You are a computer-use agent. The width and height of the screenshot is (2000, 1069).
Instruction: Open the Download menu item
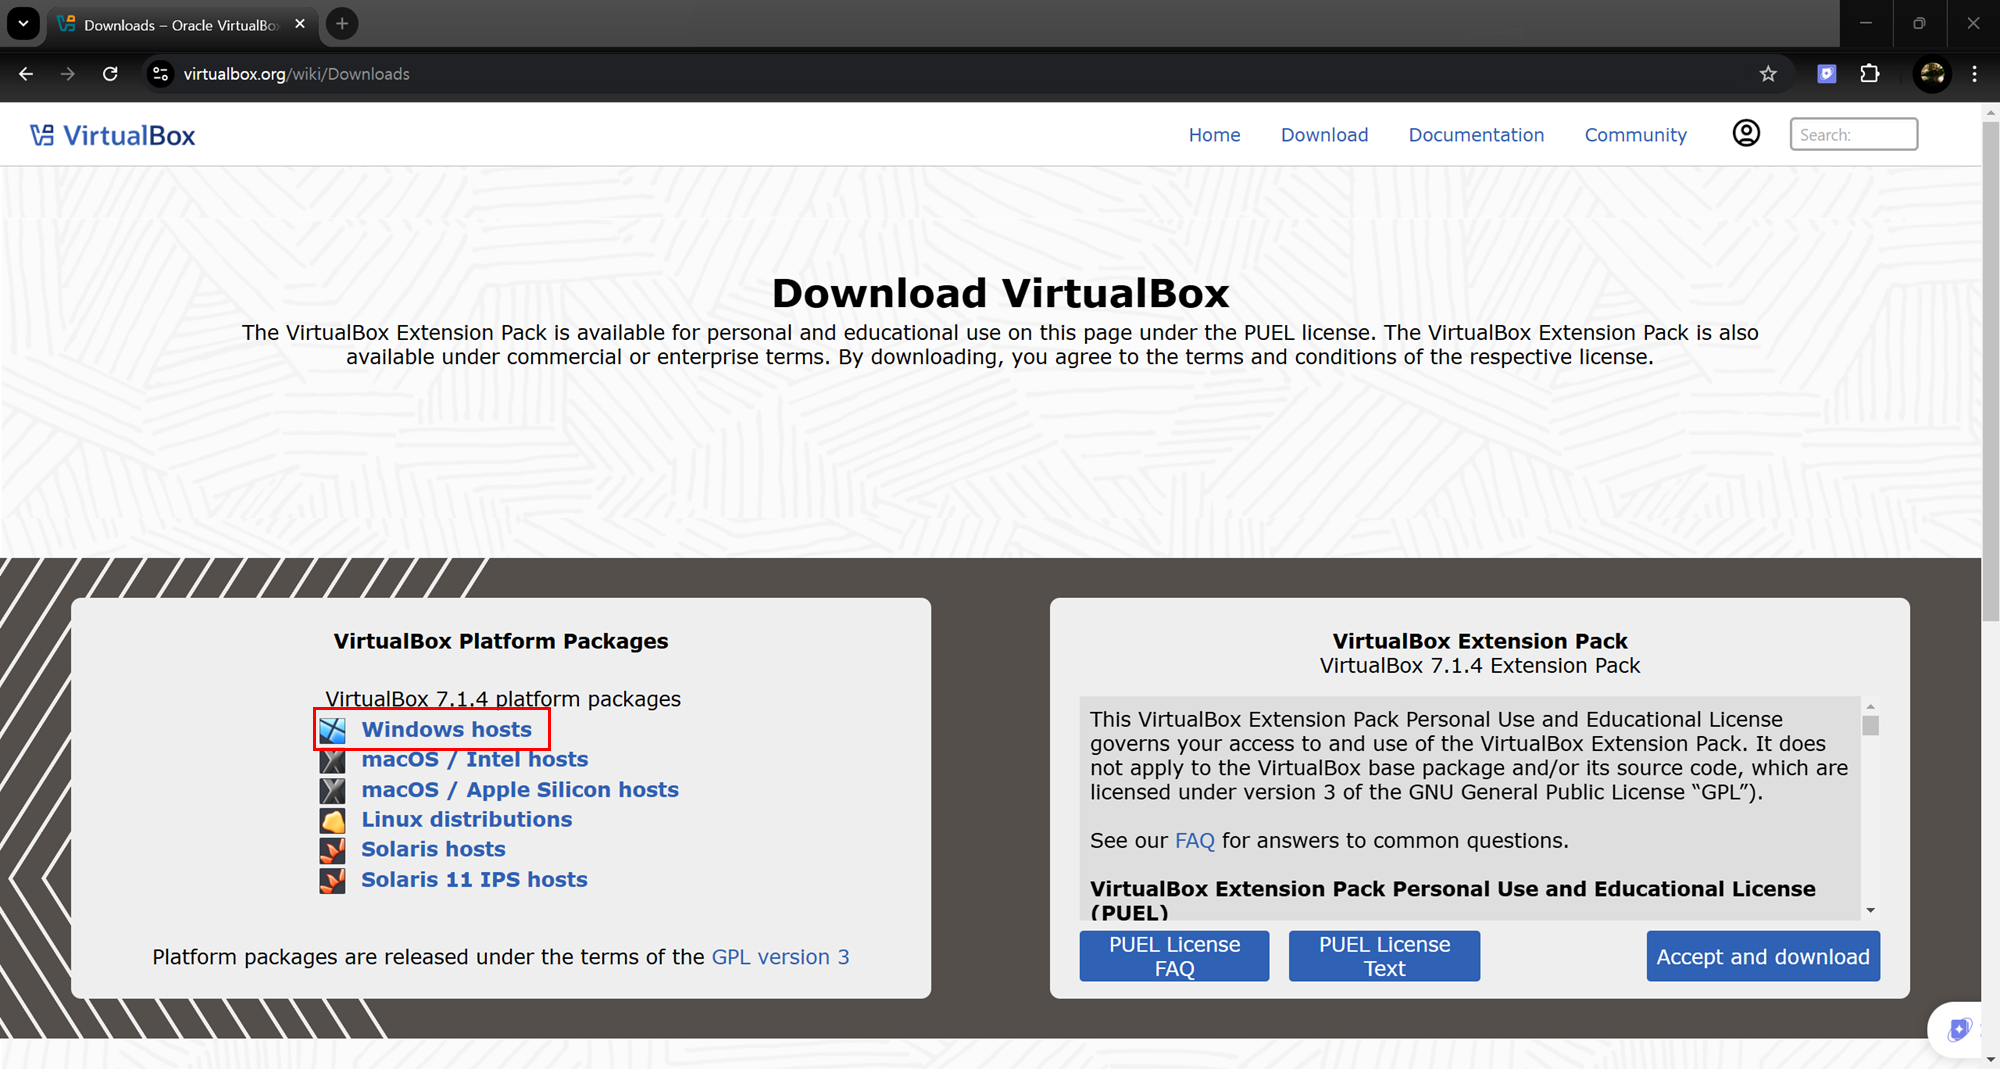point(1324,135)
